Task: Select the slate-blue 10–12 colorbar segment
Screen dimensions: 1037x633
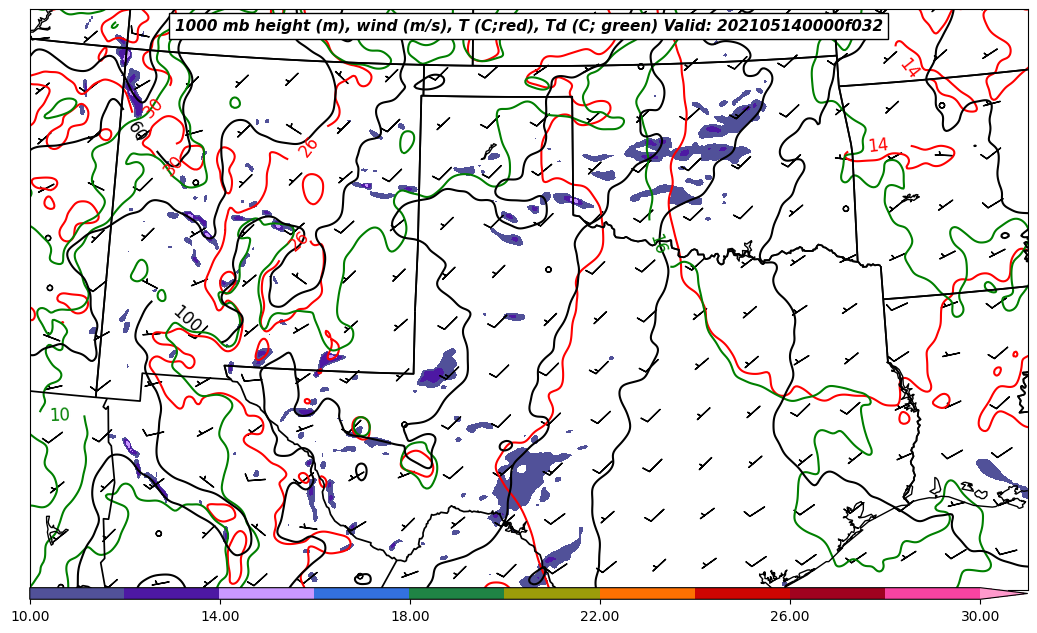Action: point(77,593)
